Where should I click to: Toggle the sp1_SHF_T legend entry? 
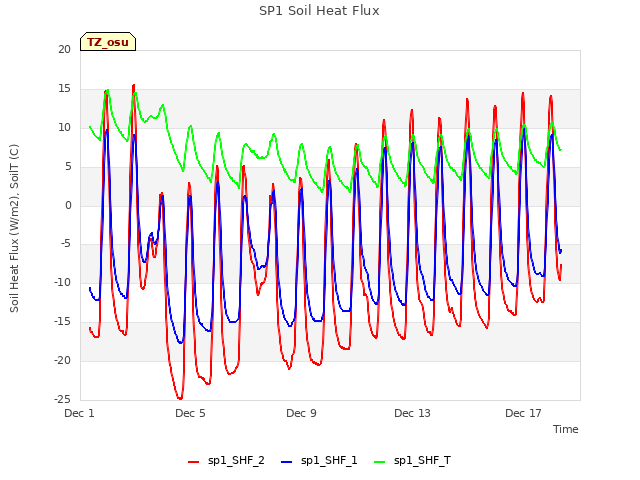click(413, 461)
